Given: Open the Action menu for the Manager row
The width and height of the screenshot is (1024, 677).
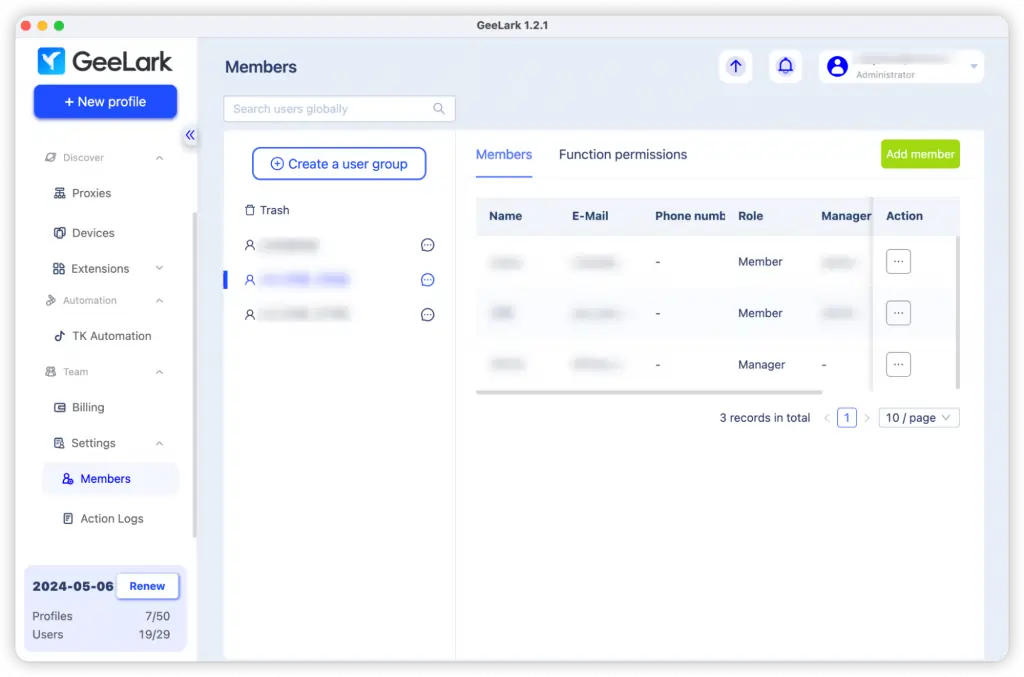Looking at the screenshot, I should pyautogui.click(x=898, y=364).
